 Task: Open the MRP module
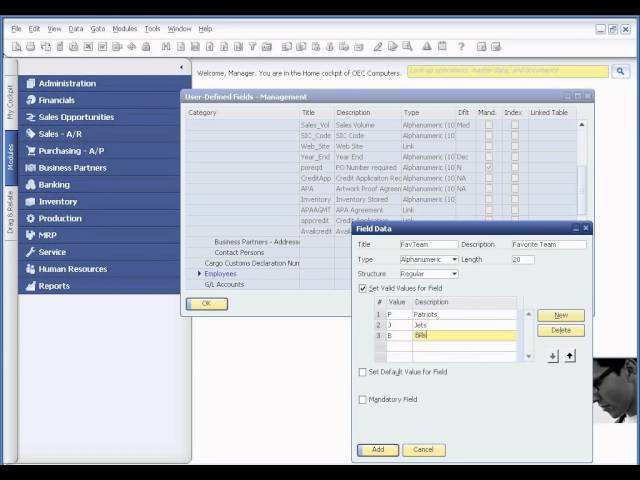pyautogui.click(x=100, y=235)
